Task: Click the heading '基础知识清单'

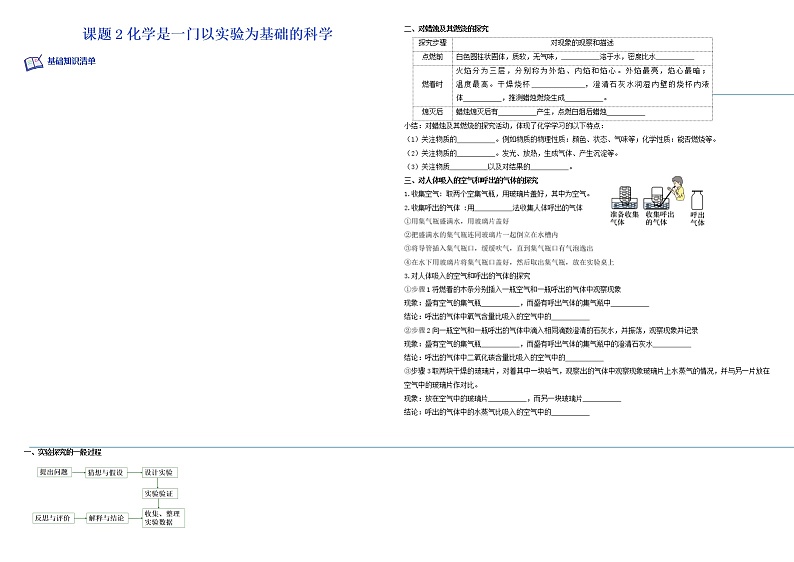Action: (71, 61)
